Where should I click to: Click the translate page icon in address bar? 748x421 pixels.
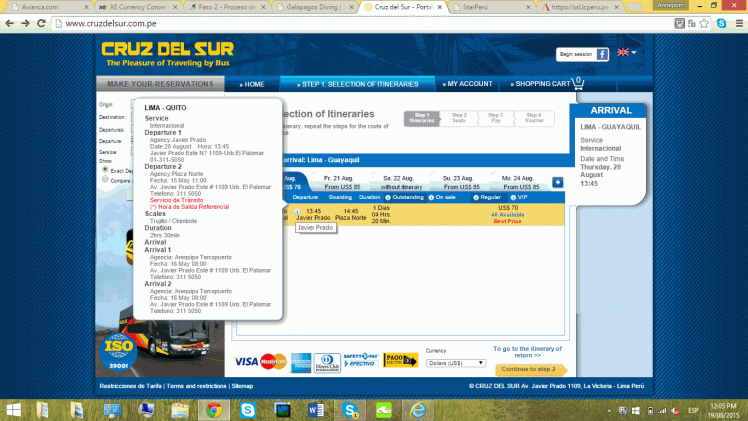pyautogui.click(x=692, y=23)
